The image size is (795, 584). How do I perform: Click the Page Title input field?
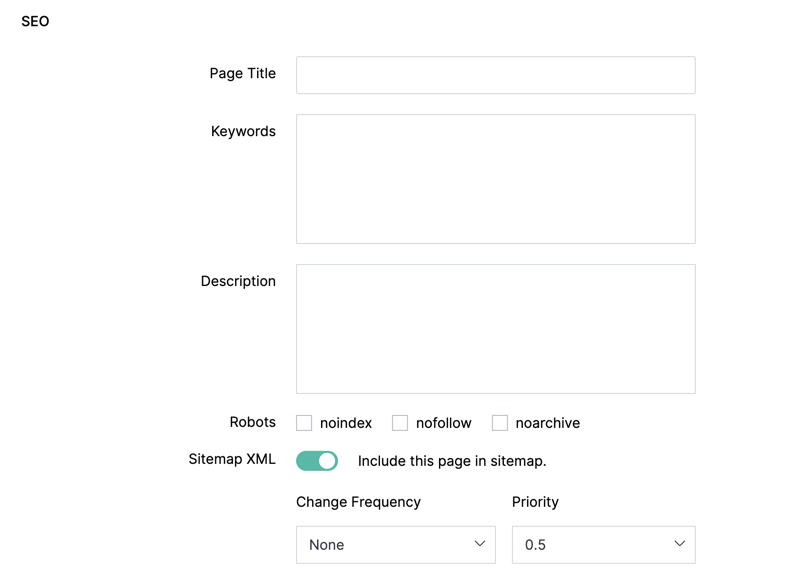coord(495,75)
